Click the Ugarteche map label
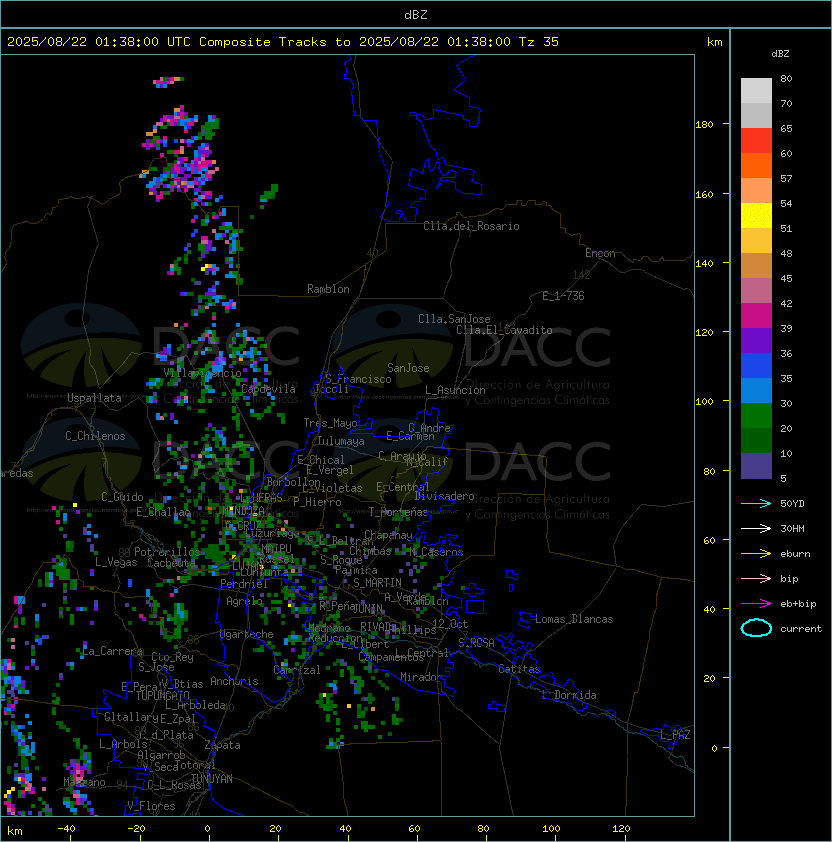This screenshot has height=842, width=832. click(247, 634)
